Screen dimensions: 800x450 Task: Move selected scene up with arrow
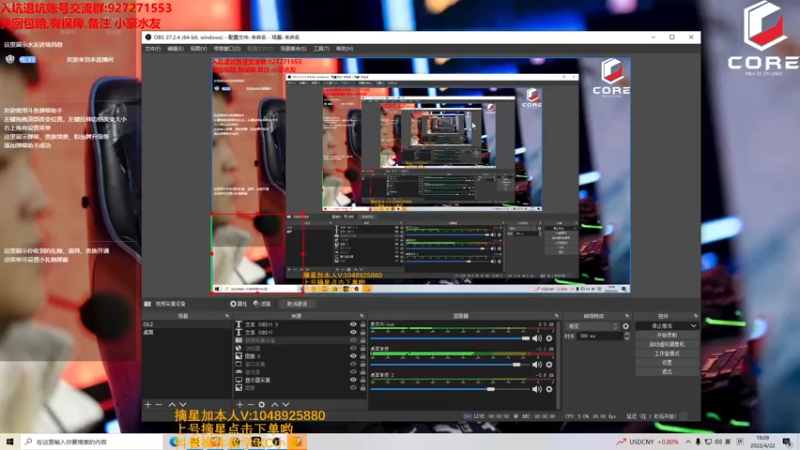172,405
